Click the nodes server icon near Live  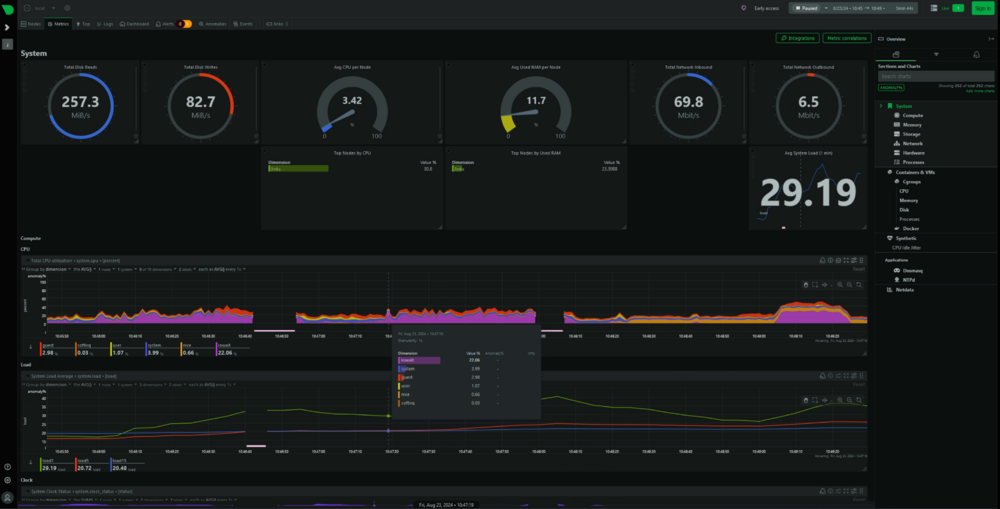point(934,8)
